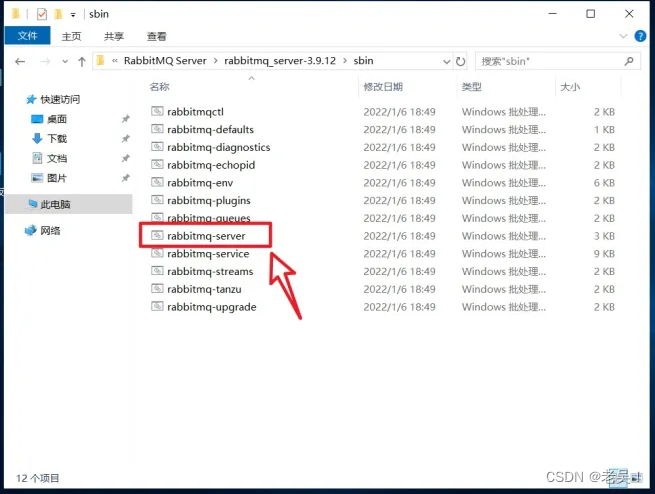Click sbin segment in address bar
Viewport: 655px width, 494px height.
pos(363,61)
